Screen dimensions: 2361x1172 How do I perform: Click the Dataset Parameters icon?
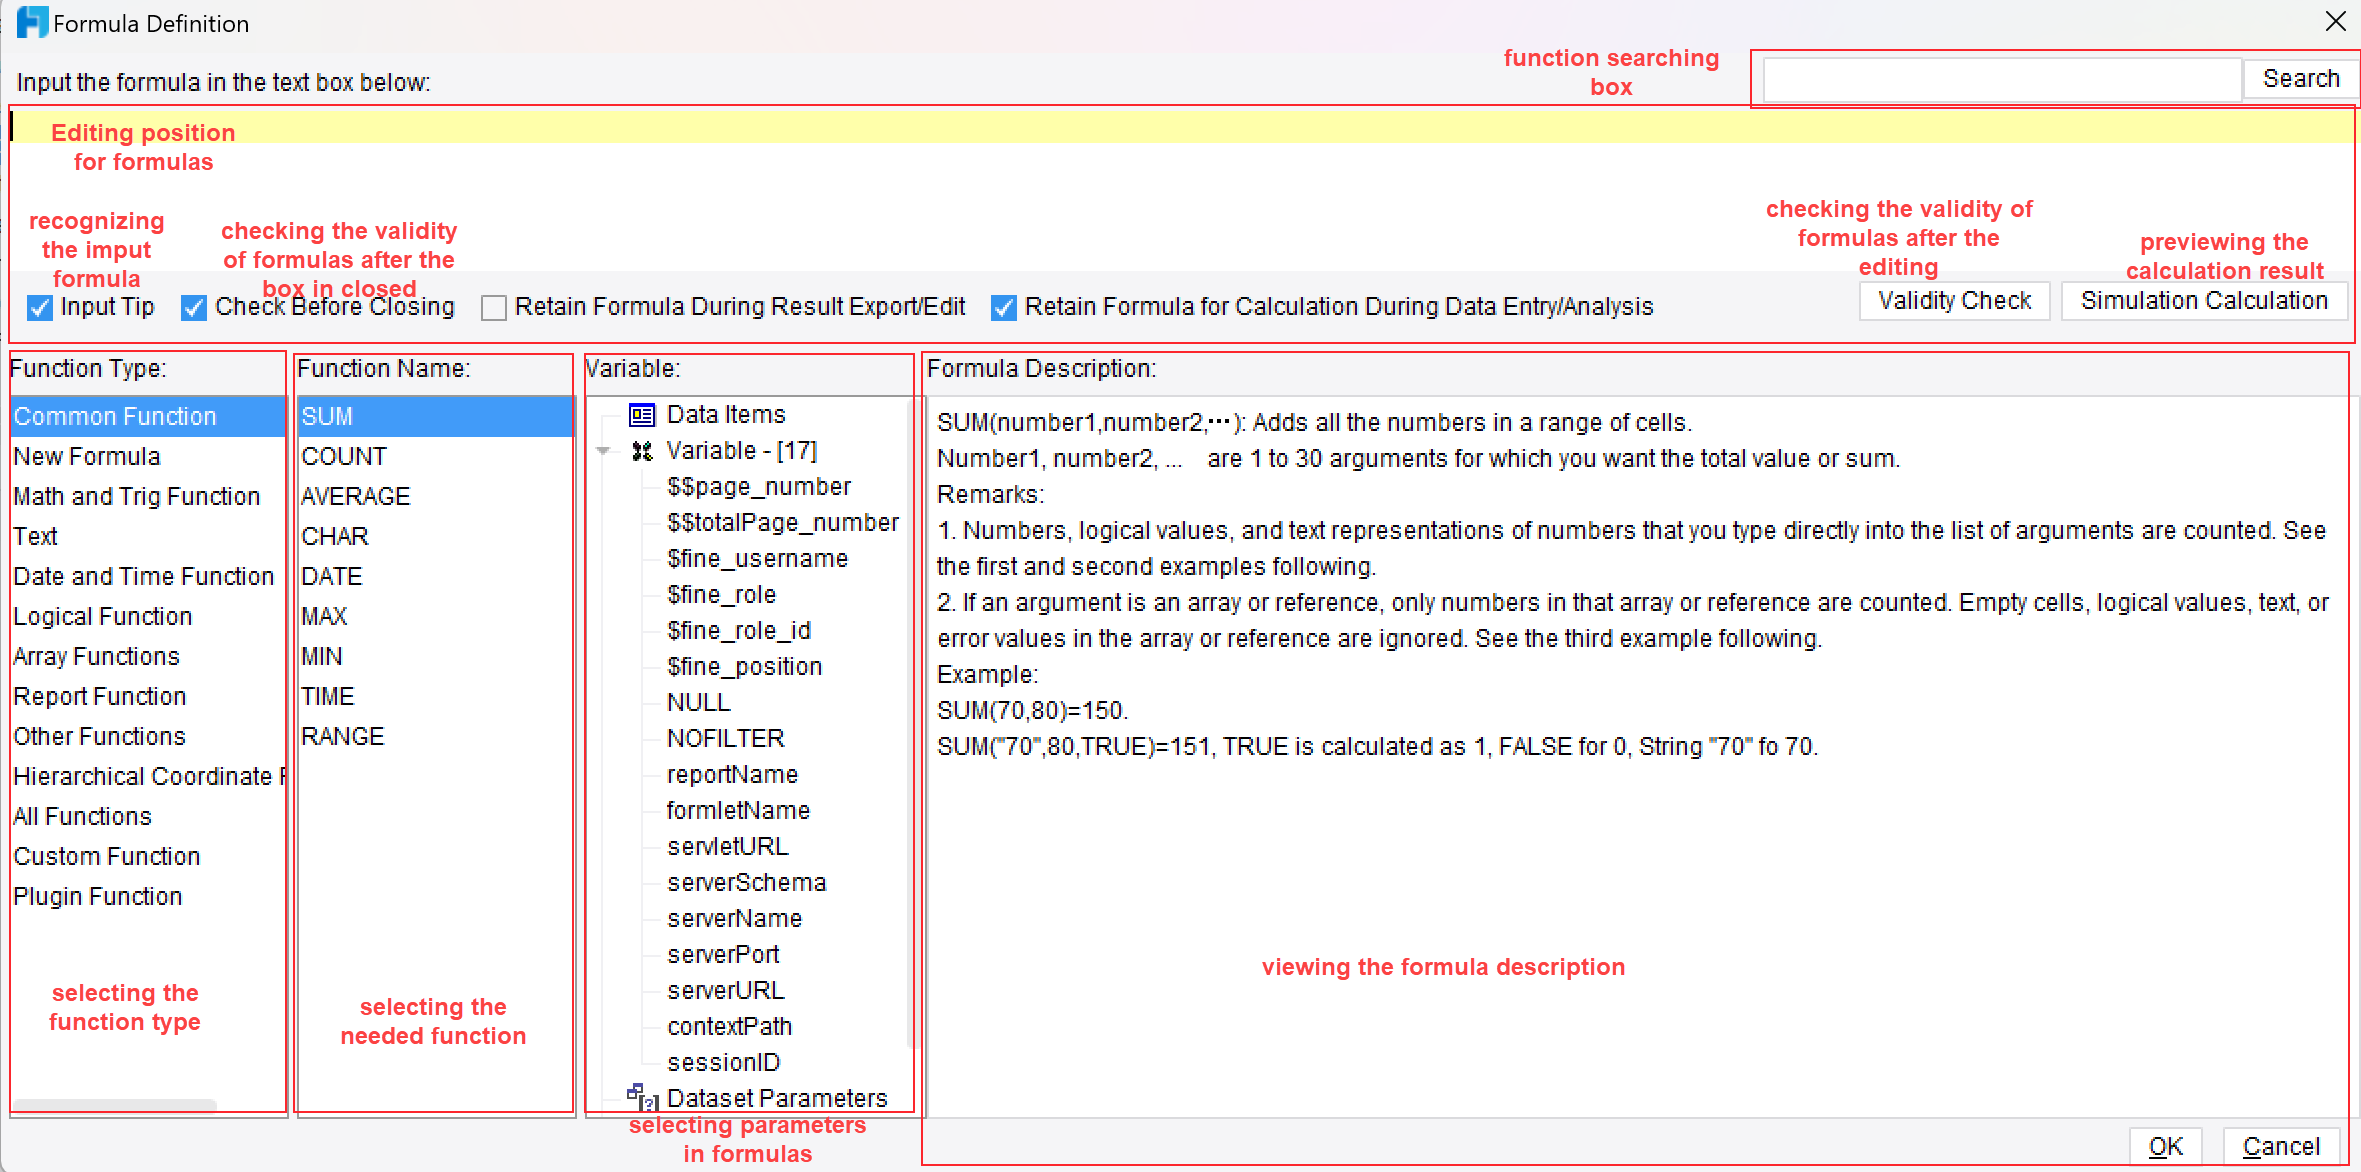(642, 1097)
